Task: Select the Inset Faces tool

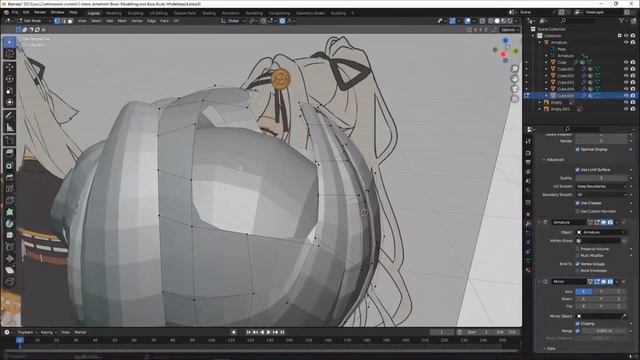Action: (9, 165)
